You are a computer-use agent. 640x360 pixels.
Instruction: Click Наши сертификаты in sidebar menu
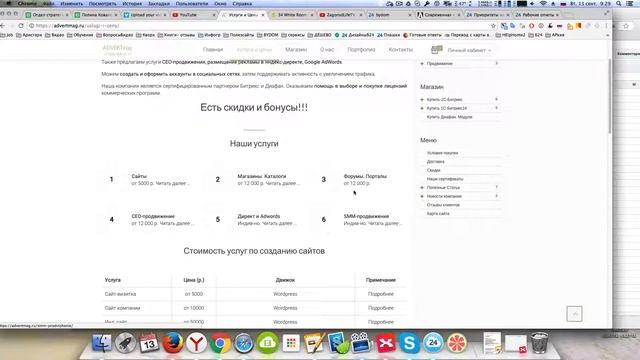[x=445, y=179]
